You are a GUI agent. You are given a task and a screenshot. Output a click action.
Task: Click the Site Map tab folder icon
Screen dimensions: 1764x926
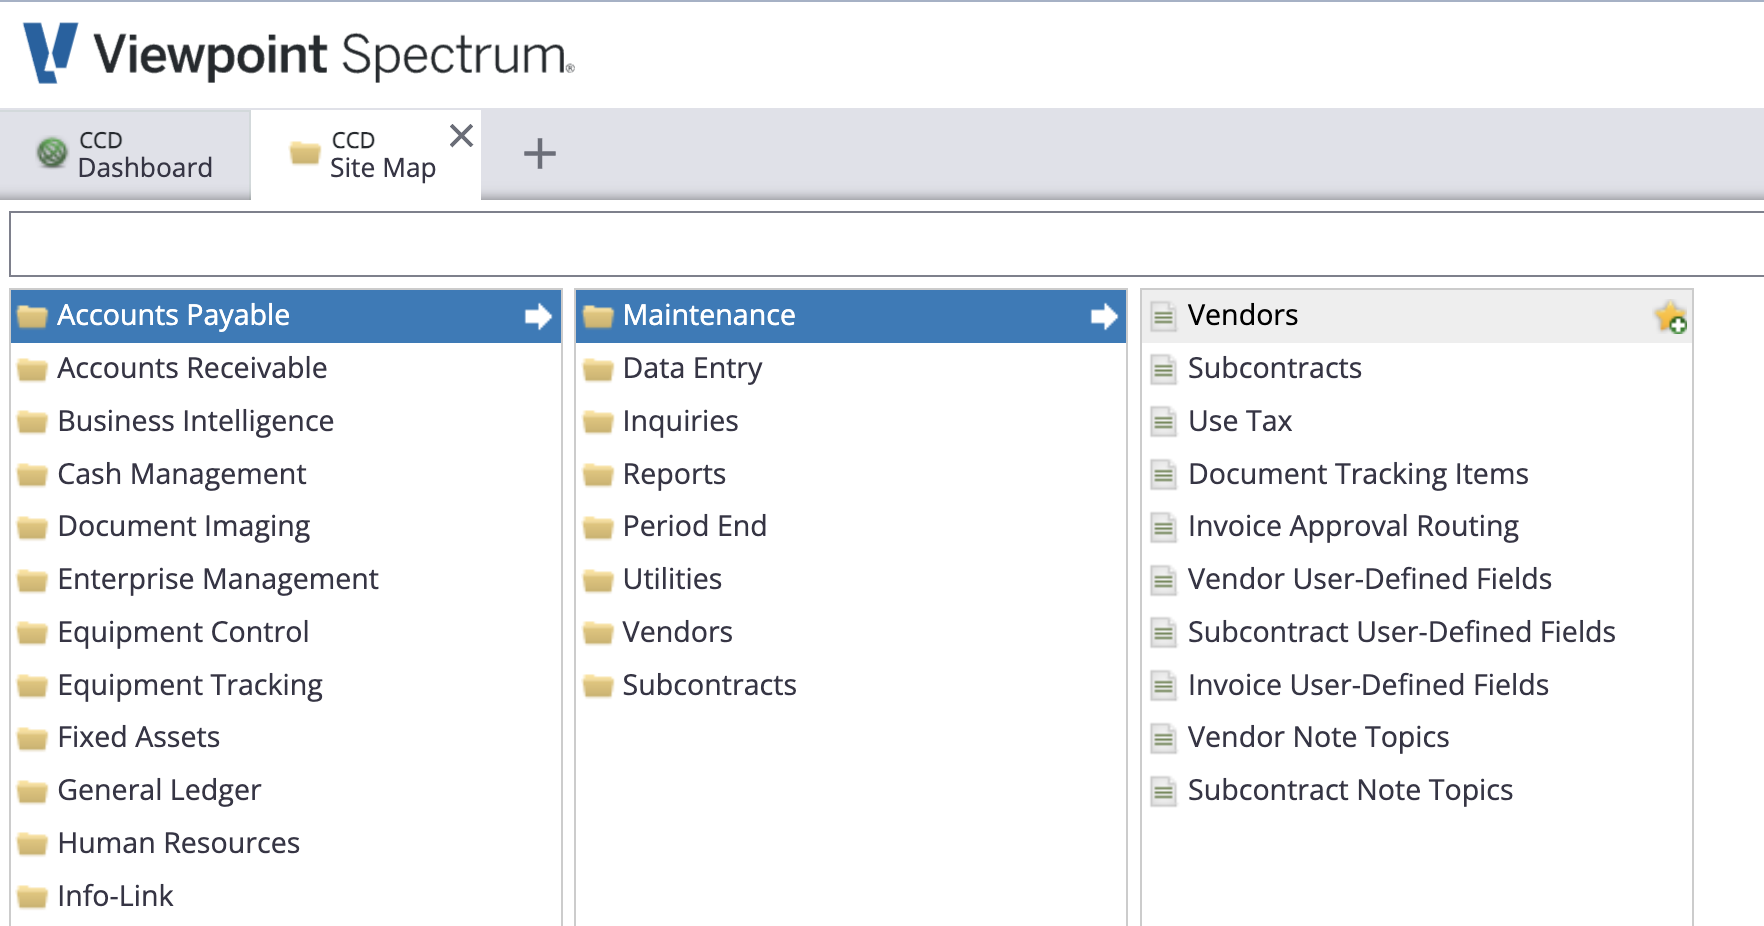[x=305, y=153]
